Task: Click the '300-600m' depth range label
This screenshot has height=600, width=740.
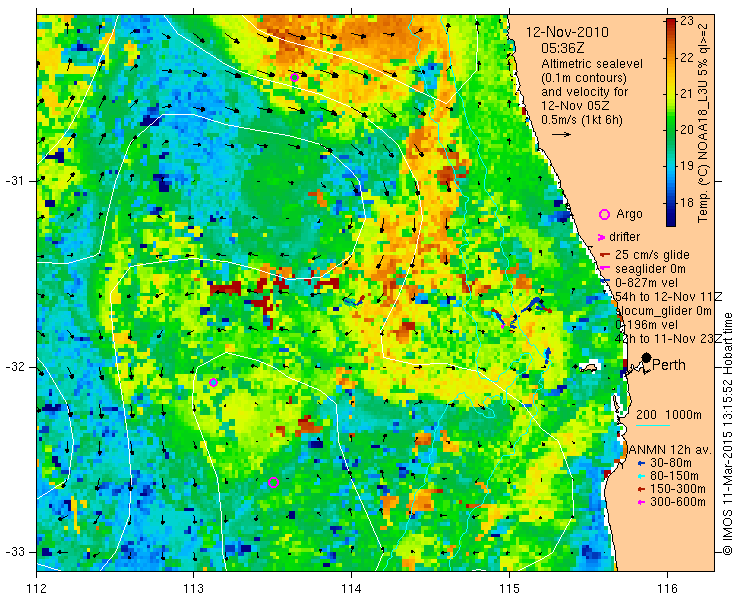Action: 678,502
